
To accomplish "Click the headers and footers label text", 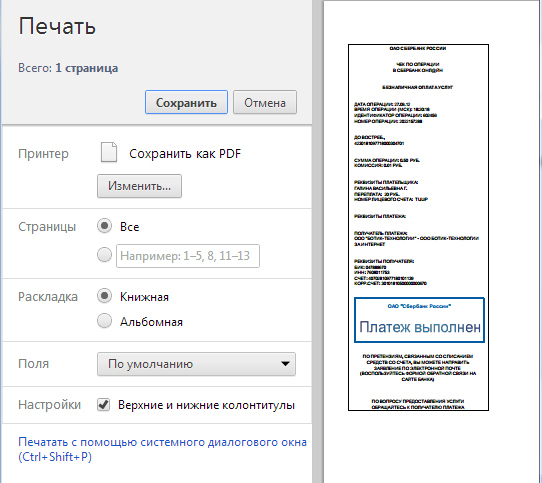I will [206, 405].
